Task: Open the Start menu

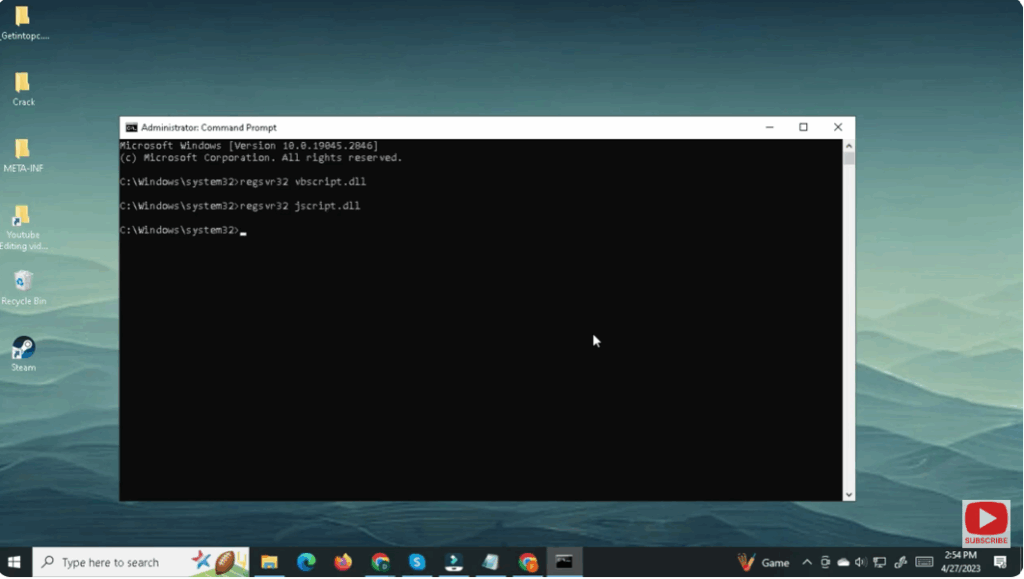Action: (13, 562)
